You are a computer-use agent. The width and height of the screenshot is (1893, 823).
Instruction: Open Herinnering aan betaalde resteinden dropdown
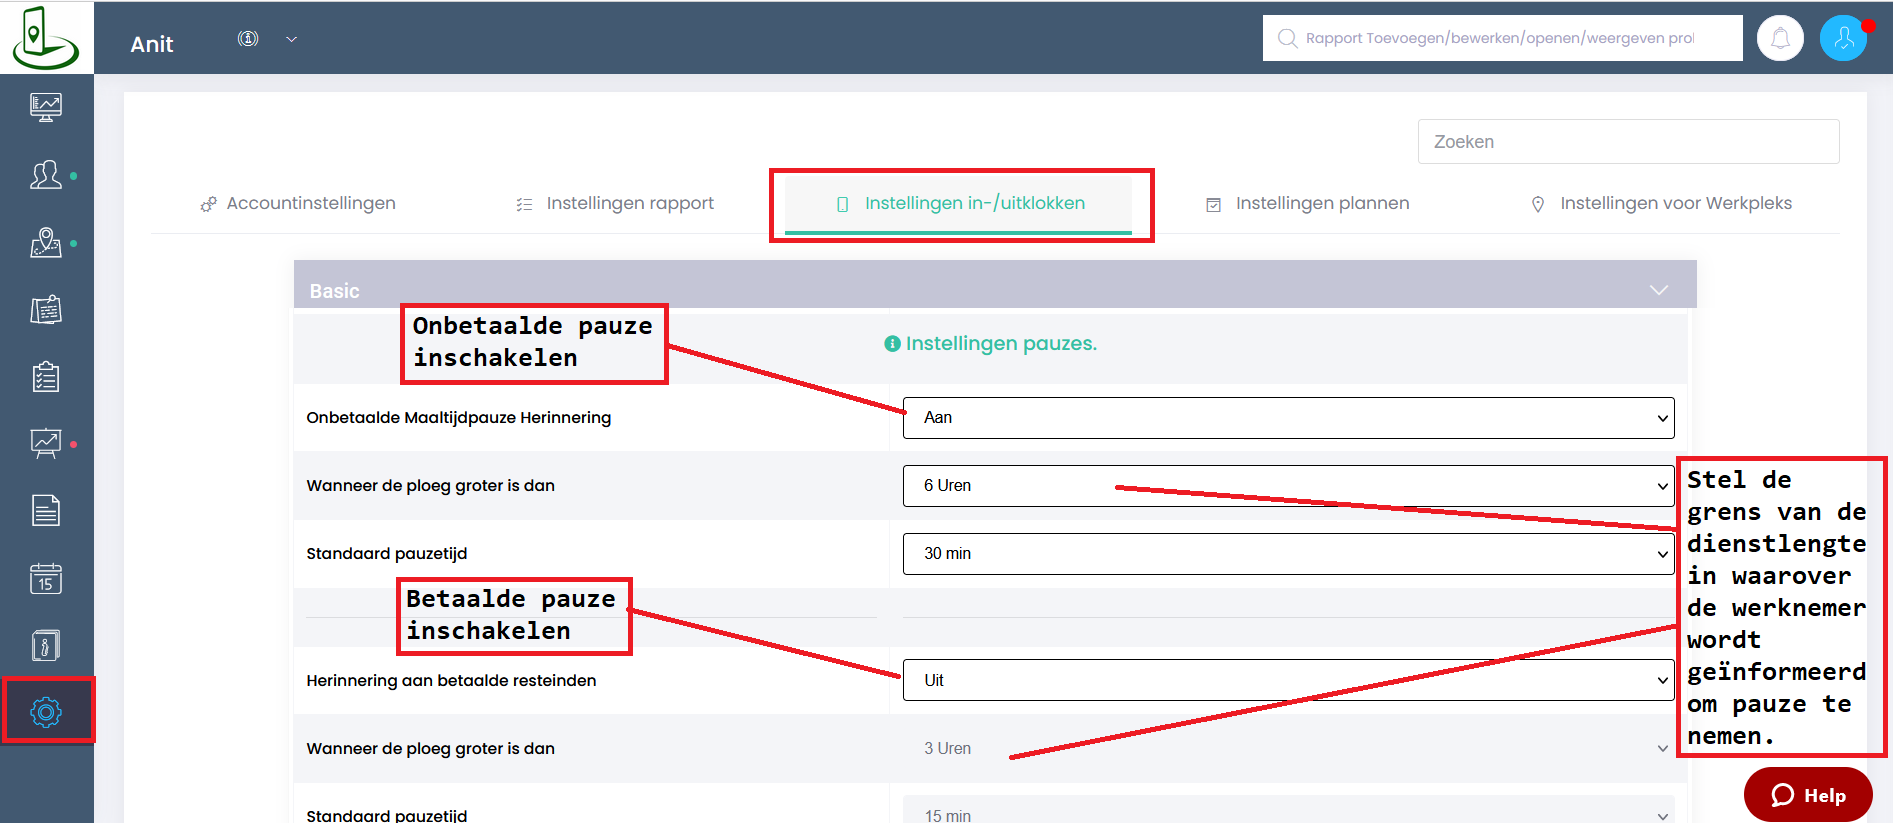(1287, 680)
